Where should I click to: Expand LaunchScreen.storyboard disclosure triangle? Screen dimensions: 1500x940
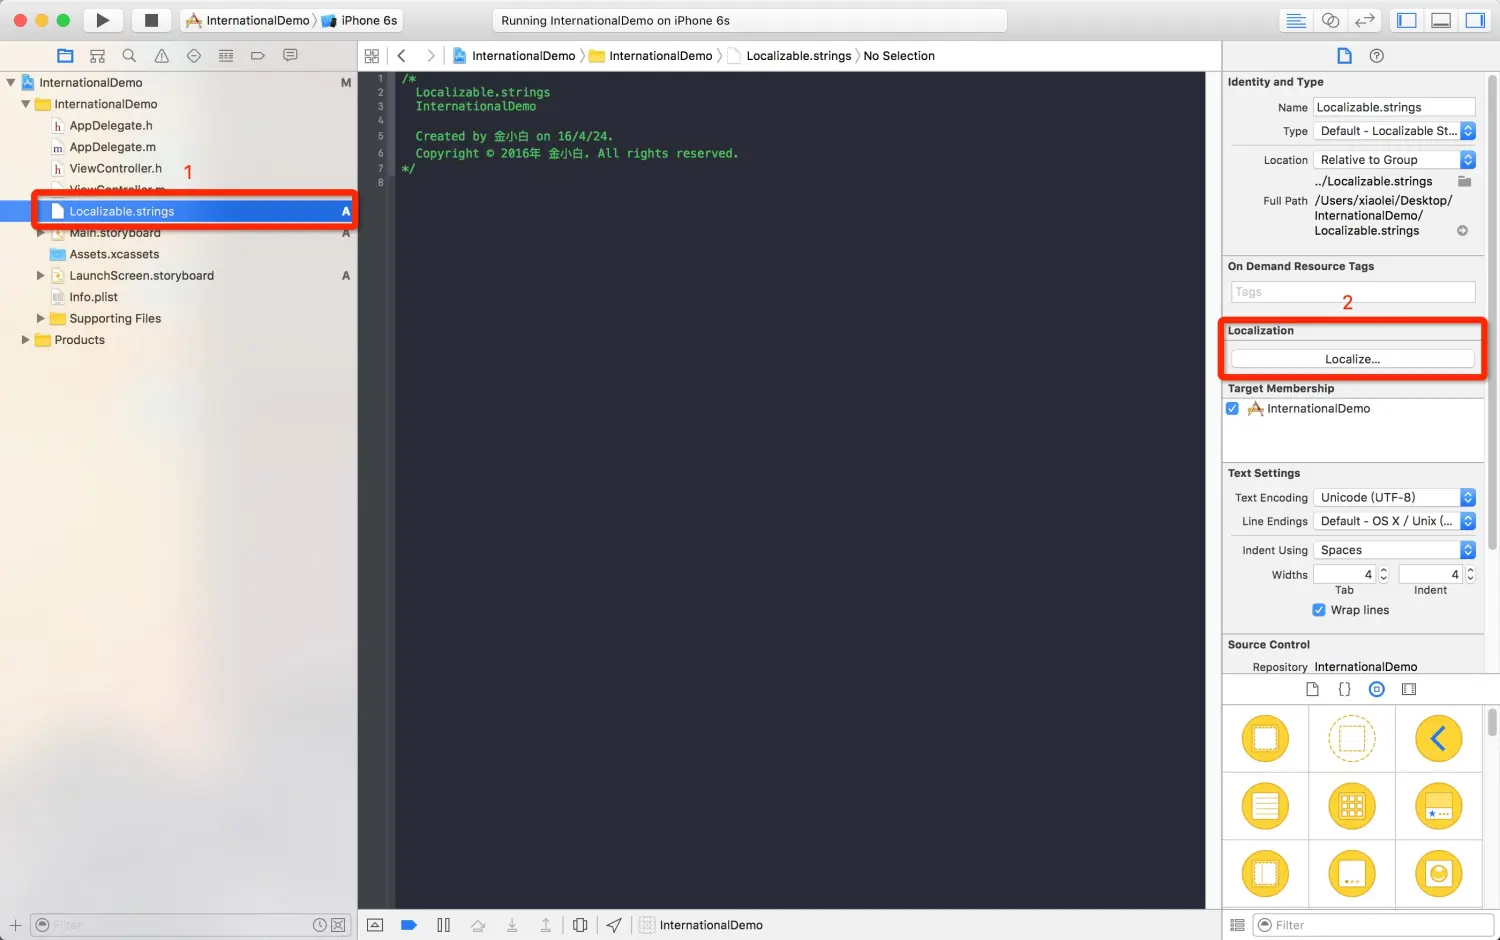tap(40, 275)
